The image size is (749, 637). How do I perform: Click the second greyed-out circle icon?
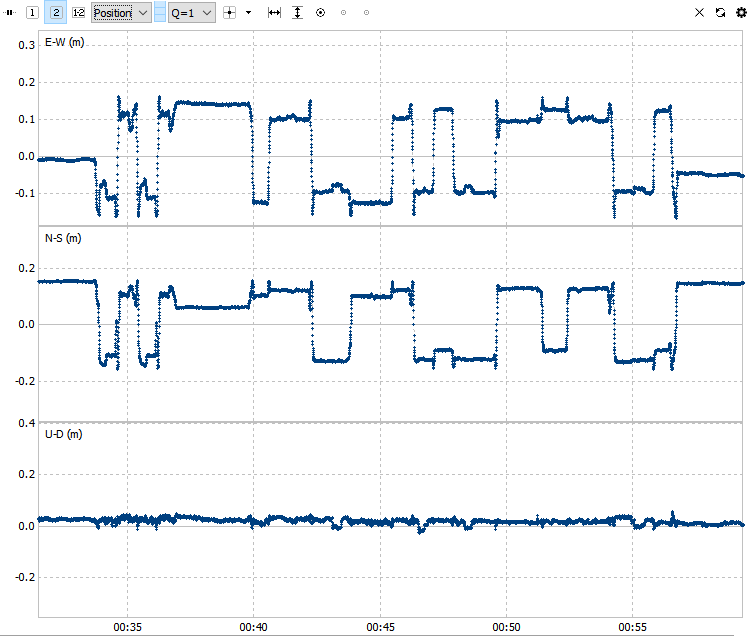pos(366,13)
